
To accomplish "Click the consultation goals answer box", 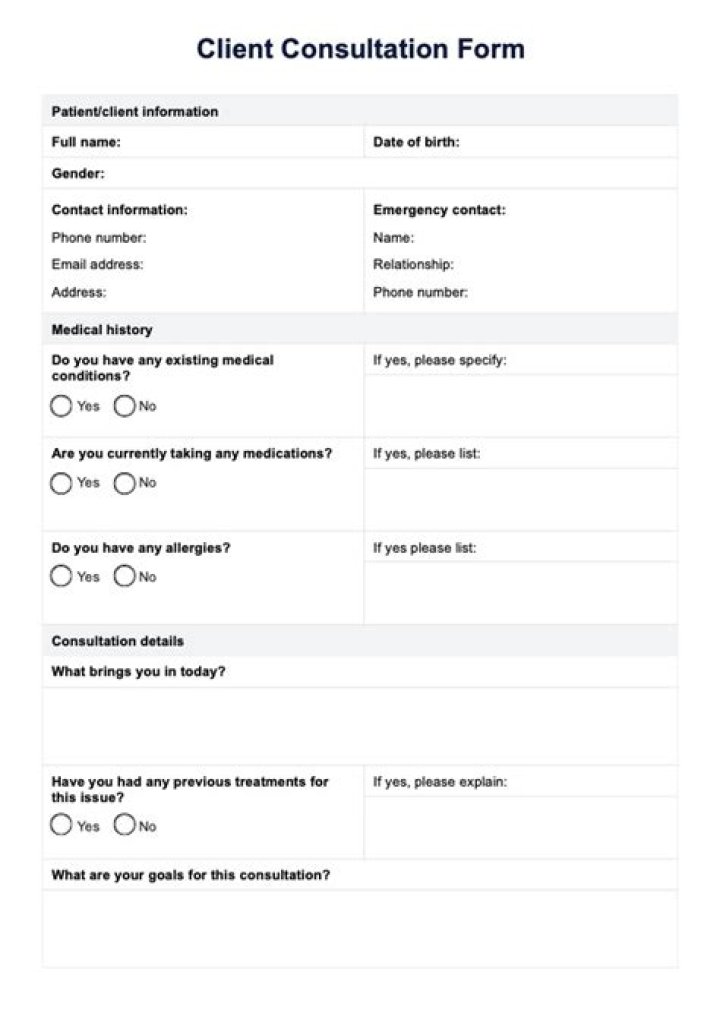I will pyautogui.click(x=360, y=928).
